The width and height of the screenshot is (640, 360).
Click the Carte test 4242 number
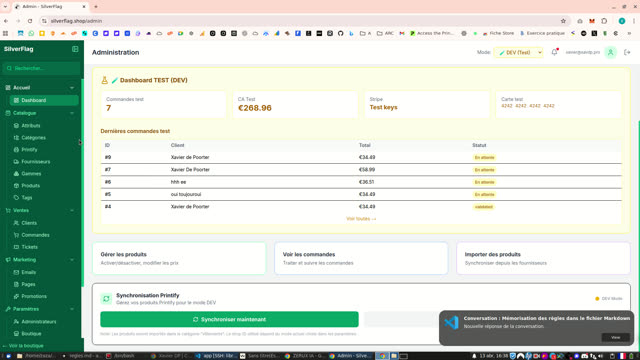528,106
